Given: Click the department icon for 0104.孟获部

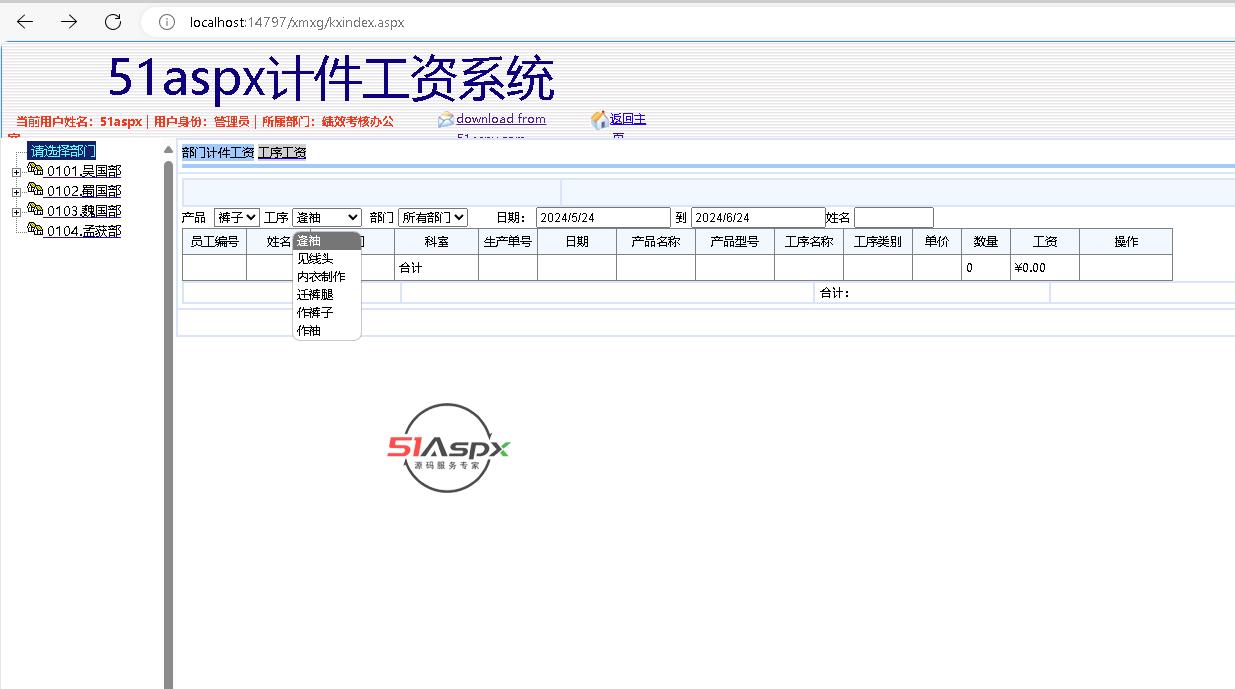Looking at the screenshot, I should click(35, 230).
